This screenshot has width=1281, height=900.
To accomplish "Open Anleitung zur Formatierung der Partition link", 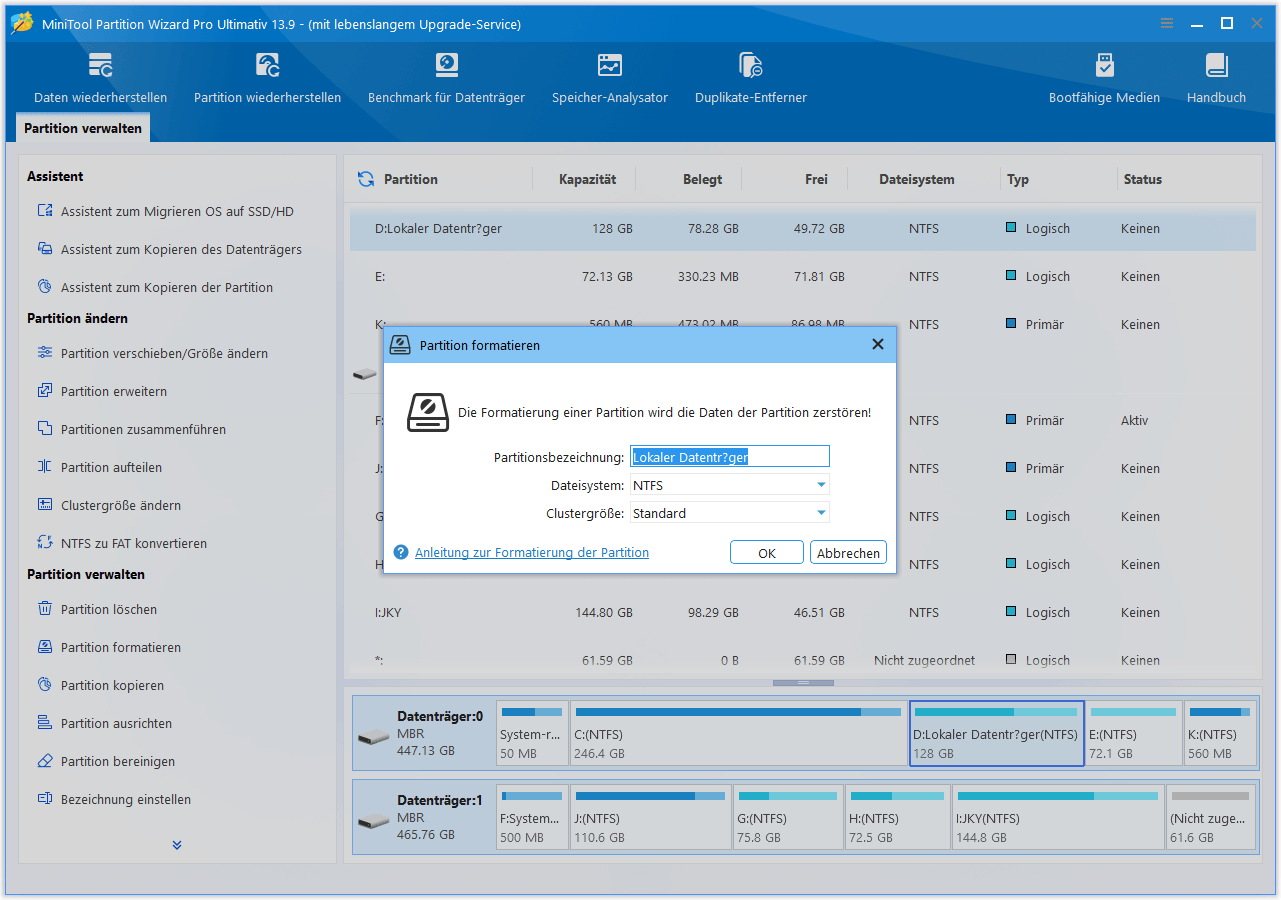I will point(532,553).
